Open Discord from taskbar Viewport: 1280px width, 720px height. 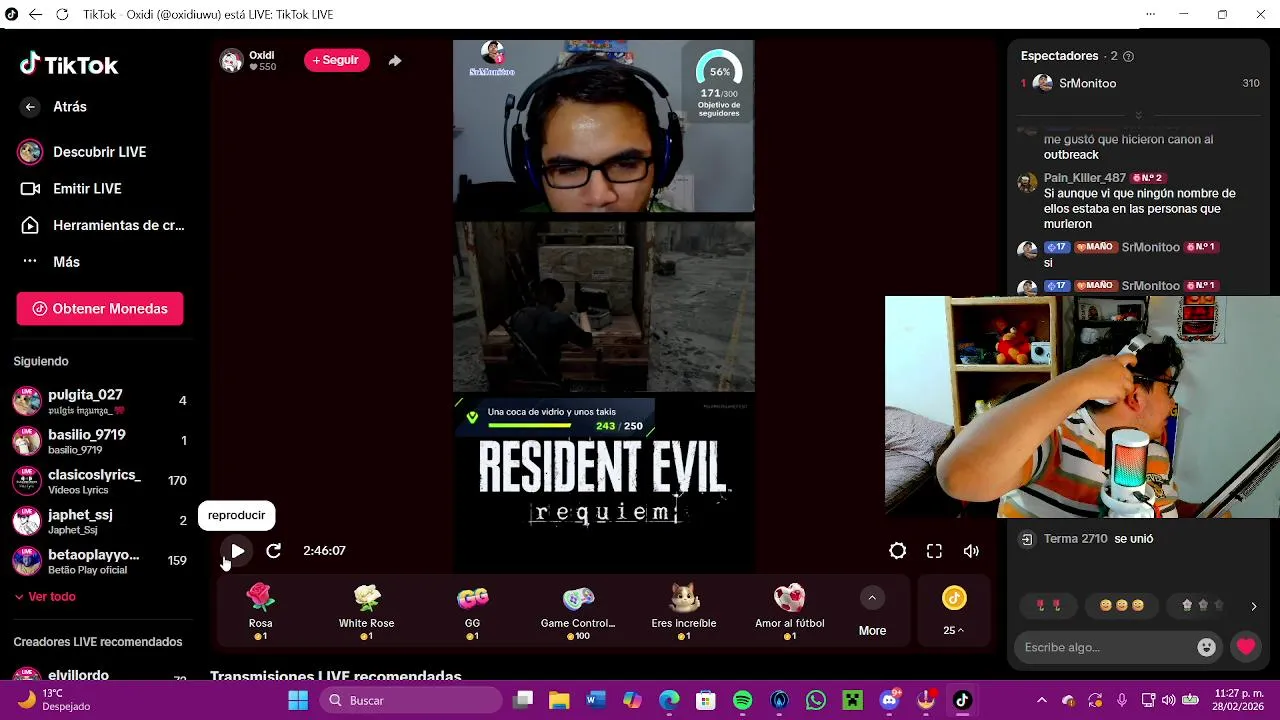coord(889,700)
